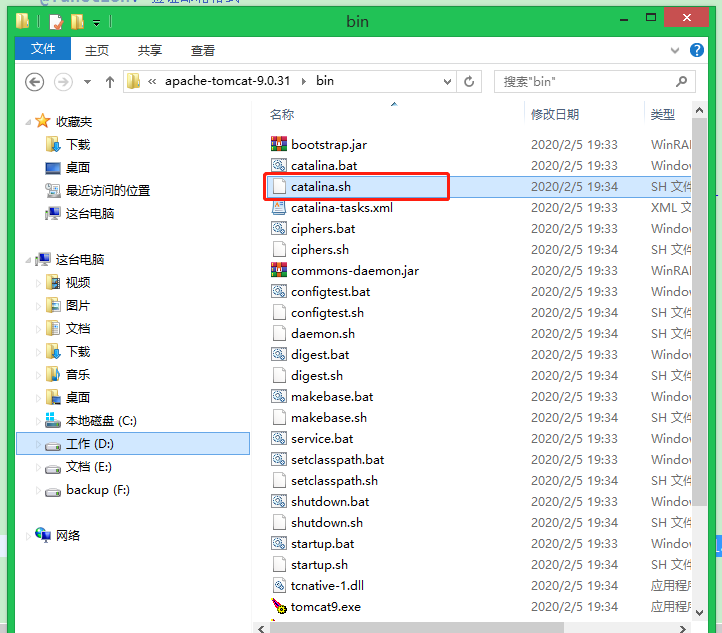Click the catalina-tasks.xml file icon
The width and height of the screenshot is (722, 633).
click(279, 207)
